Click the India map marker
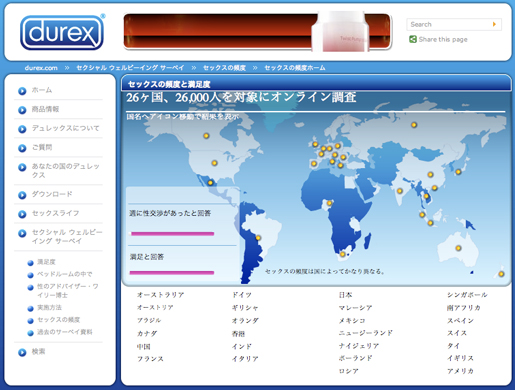The image size is (515, 390). click(x=400, y=191)
